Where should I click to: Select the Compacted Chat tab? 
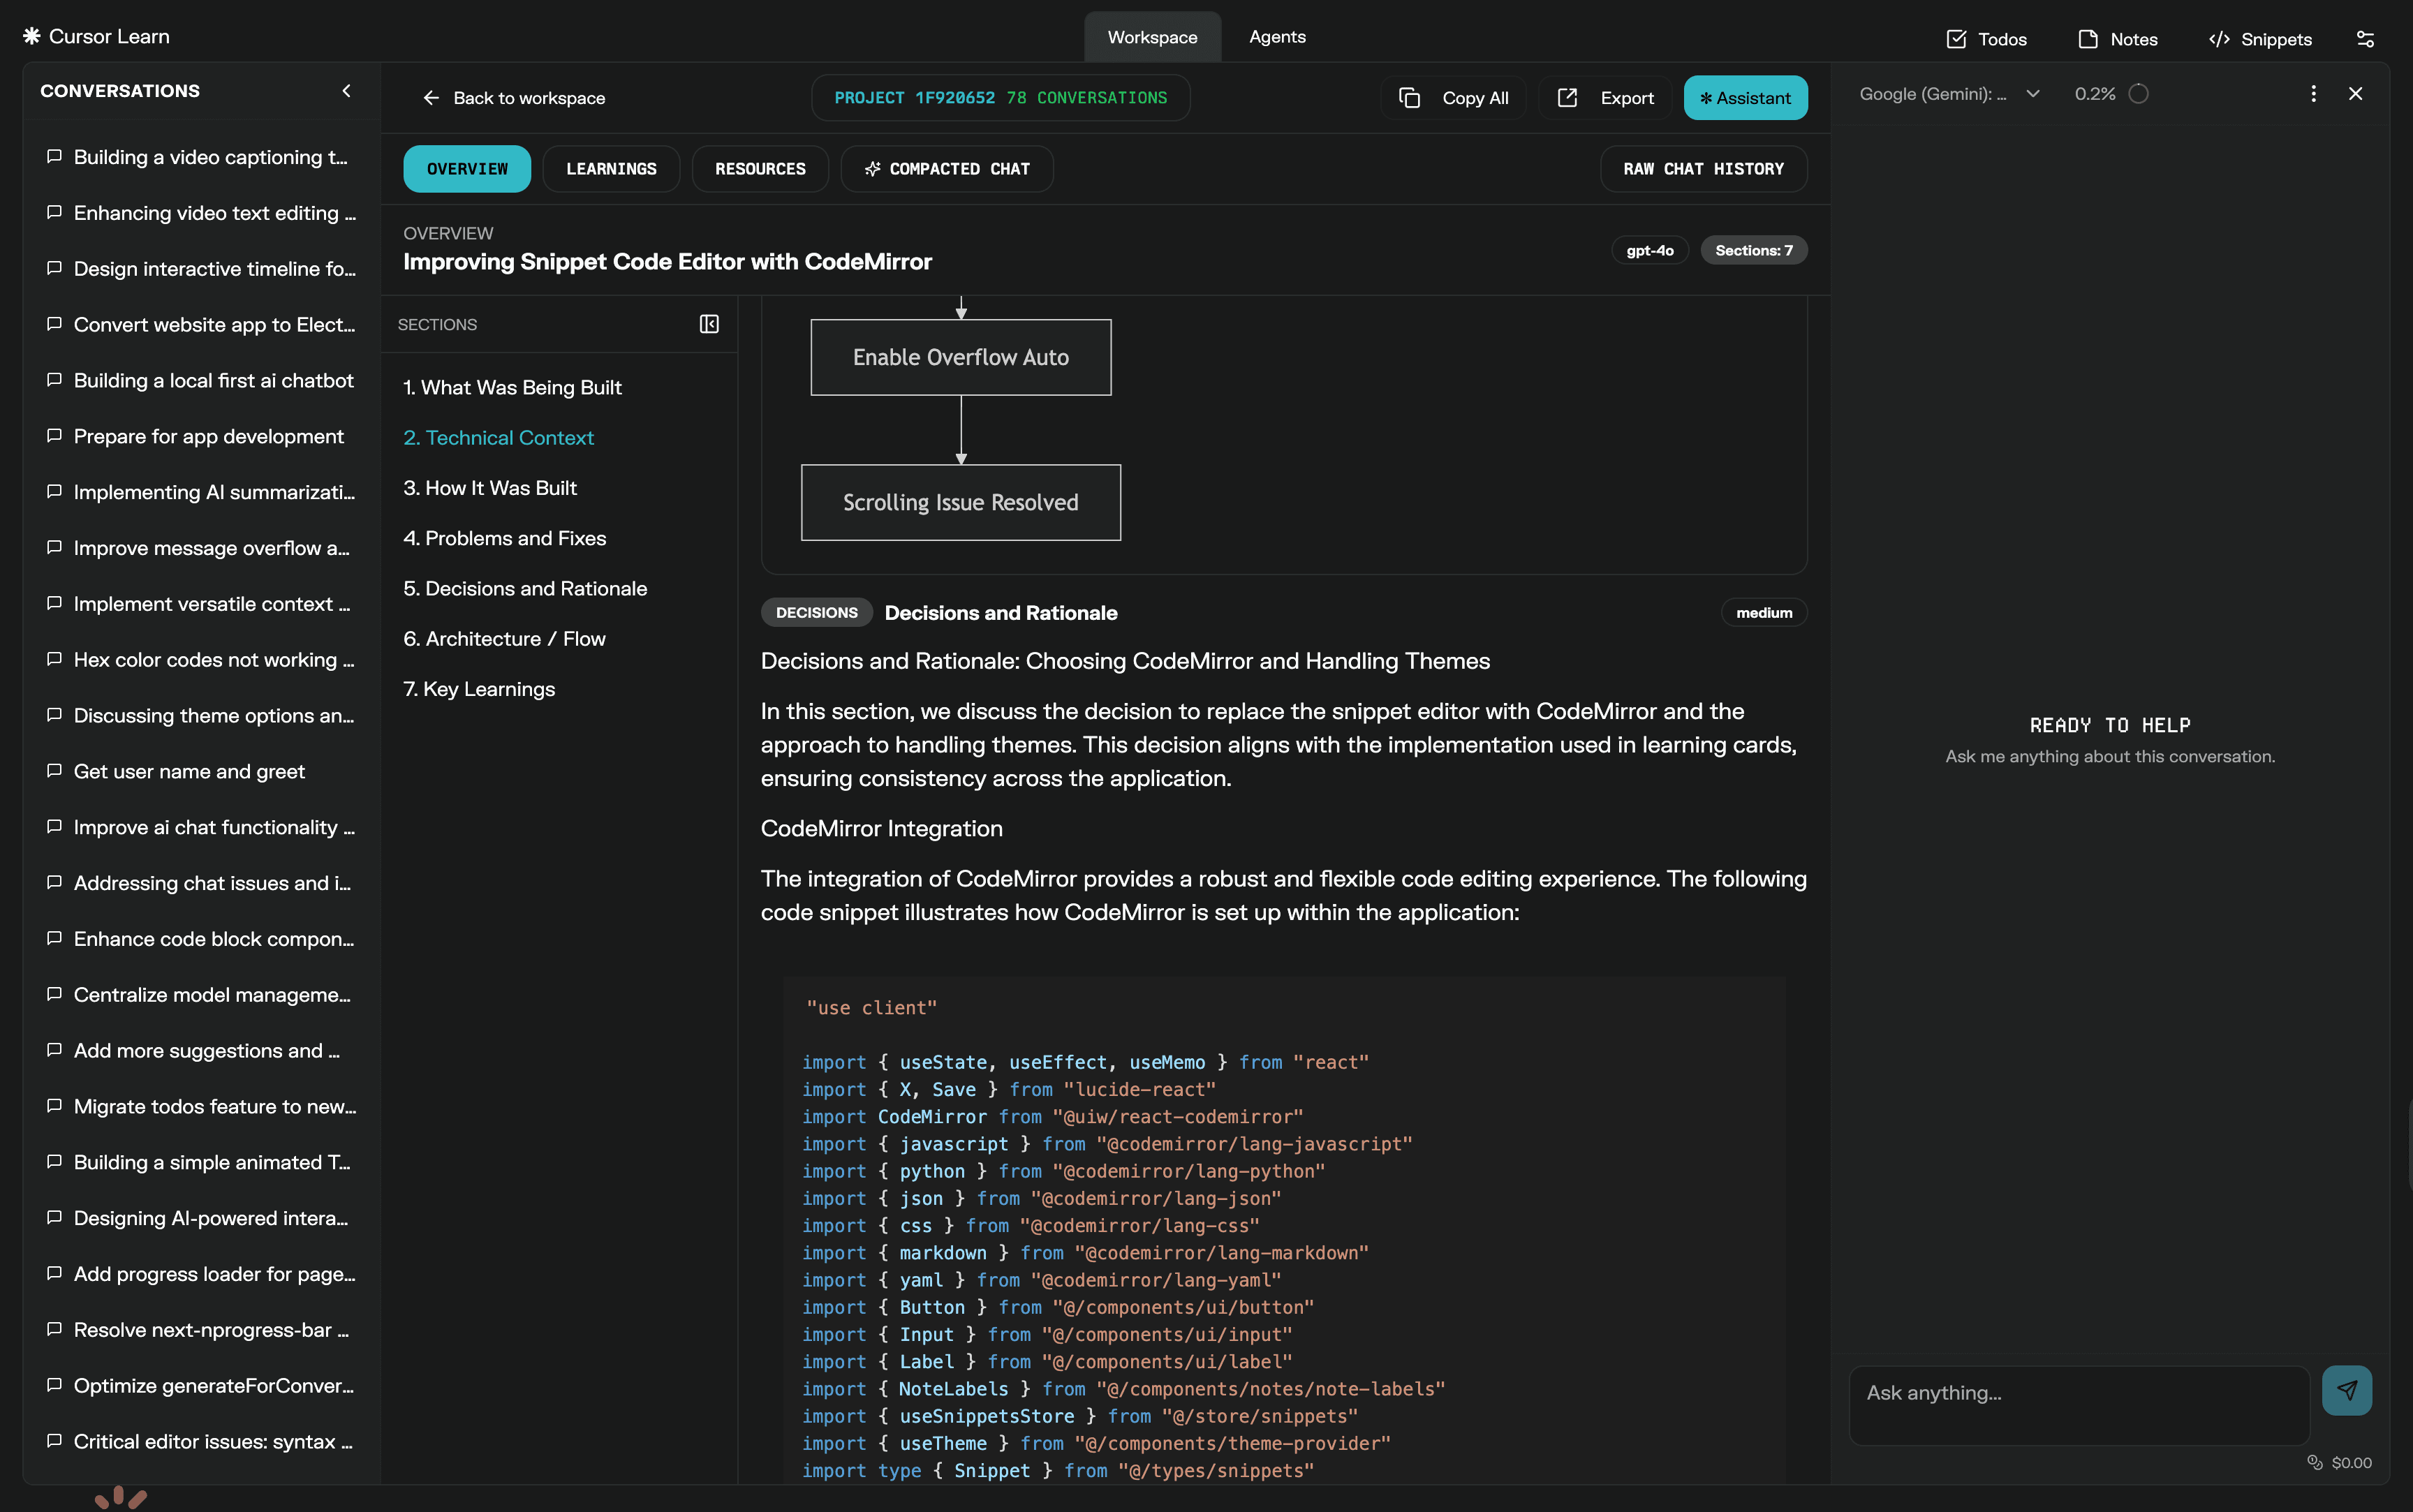pos(947,169)
